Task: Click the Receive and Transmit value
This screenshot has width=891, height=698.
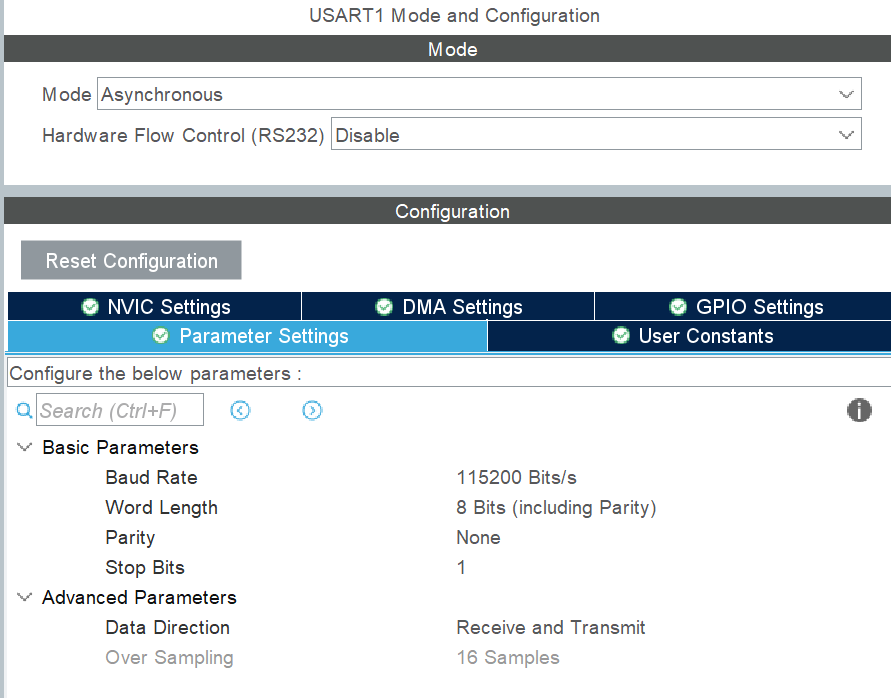Action: [551, 628]
